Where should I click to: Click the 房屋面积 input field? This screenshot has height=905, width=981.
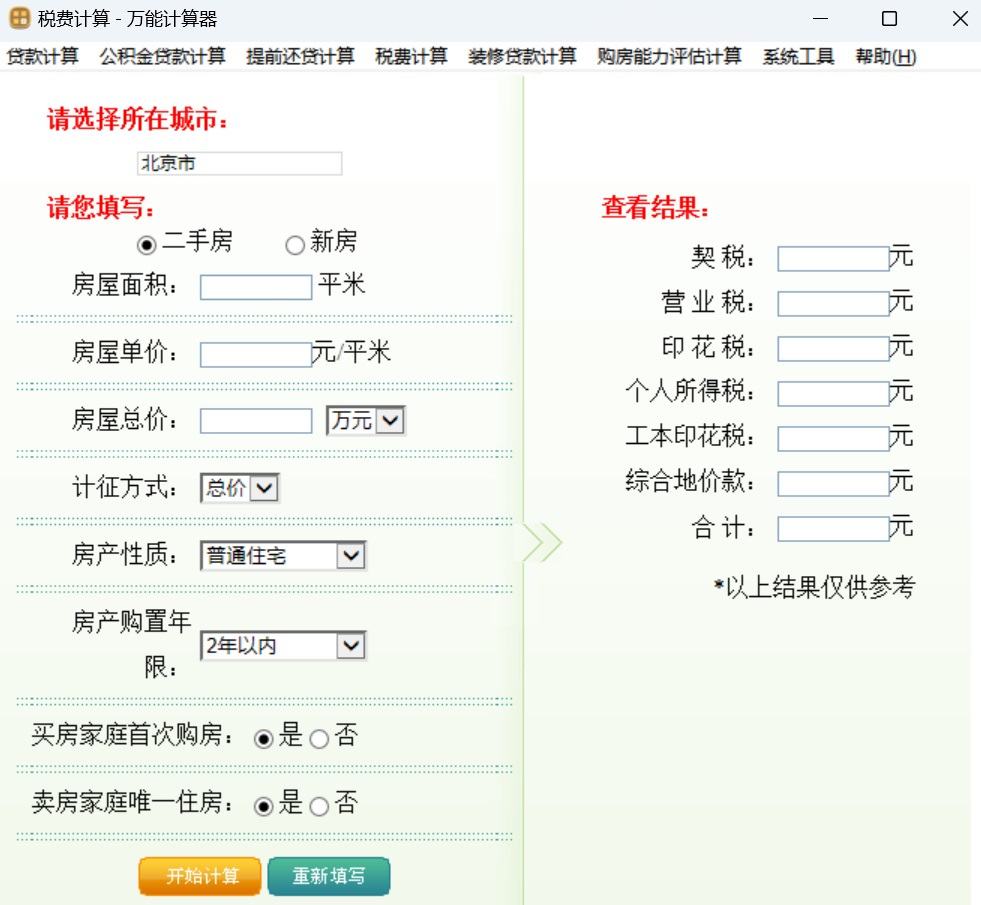(x=255, y=286)
